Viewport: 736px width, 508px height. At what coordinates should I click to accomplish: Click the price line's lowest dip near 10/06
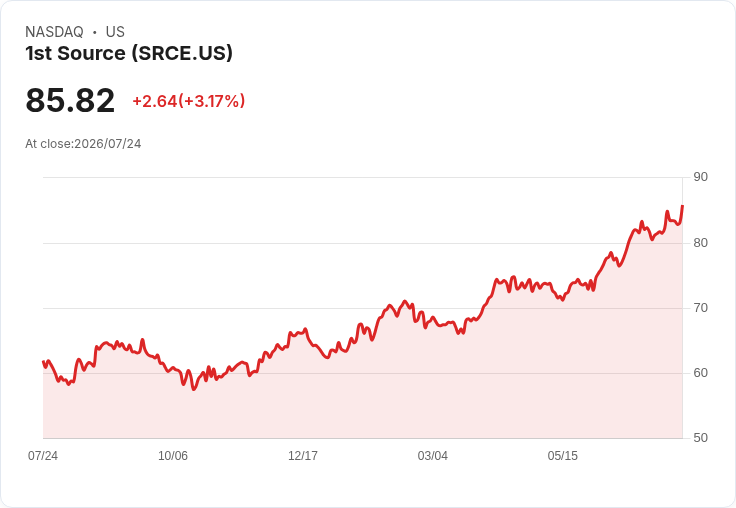pyautogui.click(x=194, y=389)
